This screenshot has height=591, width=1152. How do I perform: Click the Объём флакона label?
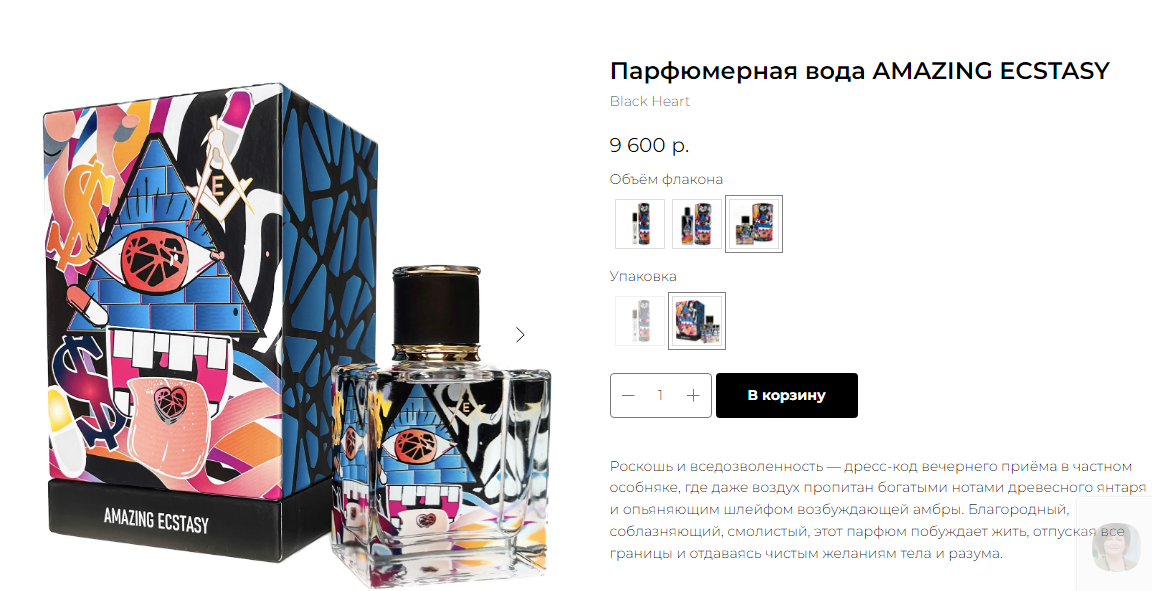point(666,179)
